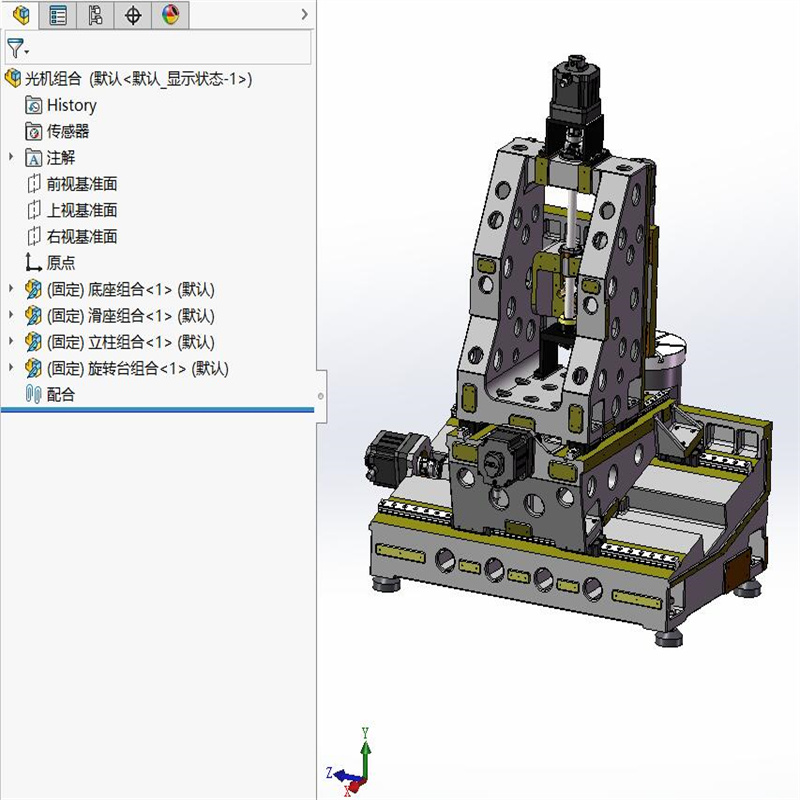
Task: Click the 旋转台组合<1> assembly icon
Action: point(34,368)
